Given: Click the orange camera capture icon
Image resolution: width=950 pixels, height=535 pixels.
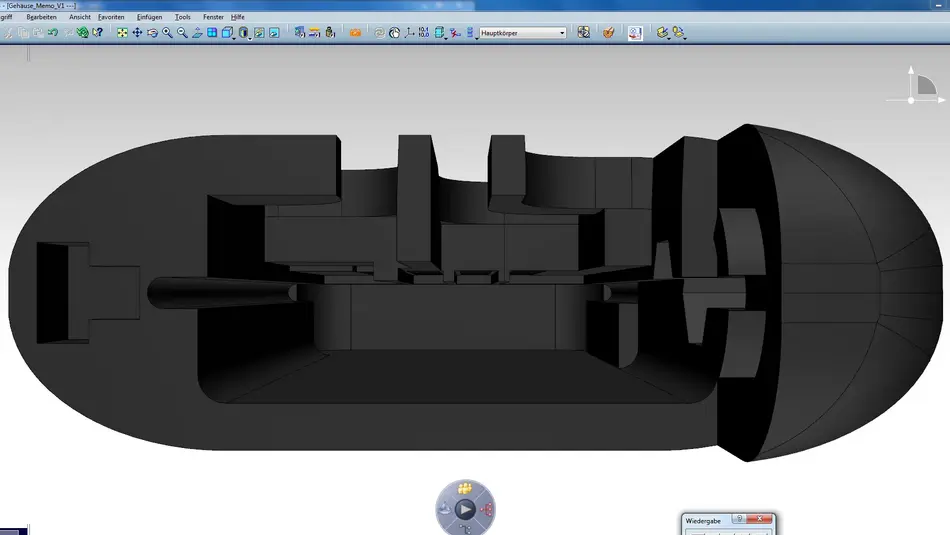Looking at the screenshot, I should tap(355, 33).
